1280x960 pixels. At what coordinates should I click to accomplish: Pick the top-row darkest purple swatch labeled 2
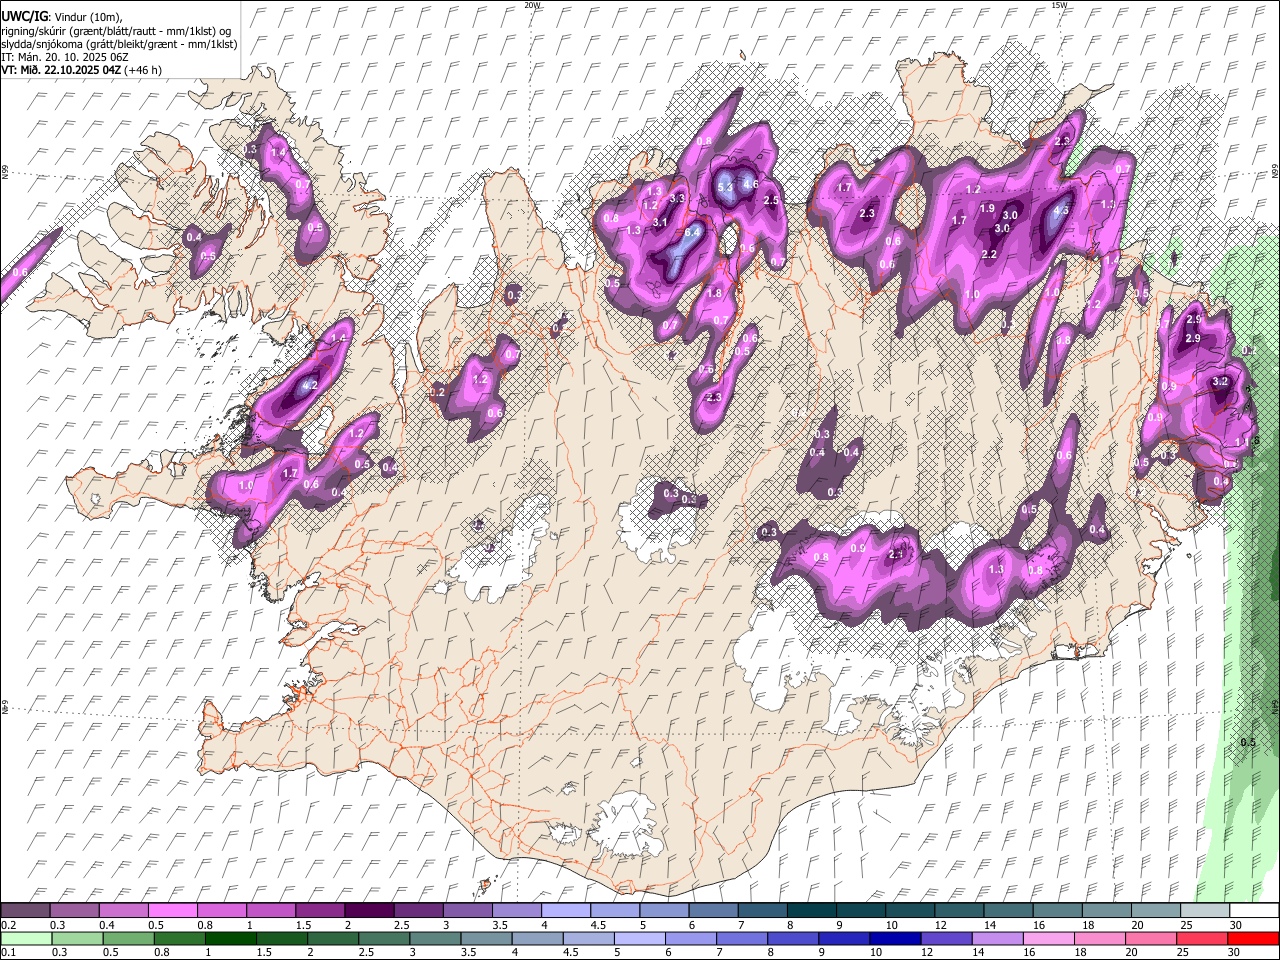369,910
